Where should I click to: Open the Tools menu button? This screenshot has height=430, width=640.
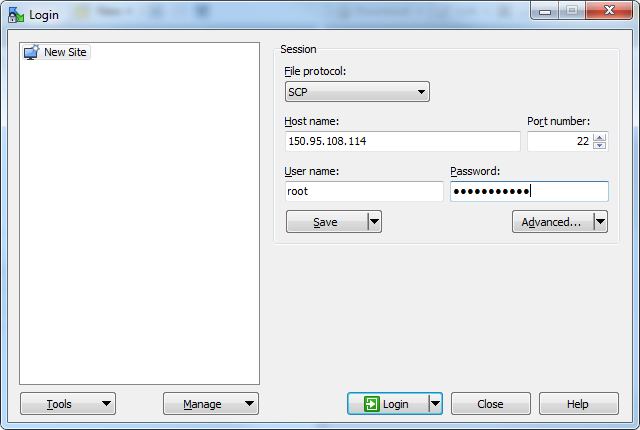click(x=68, y=404)
